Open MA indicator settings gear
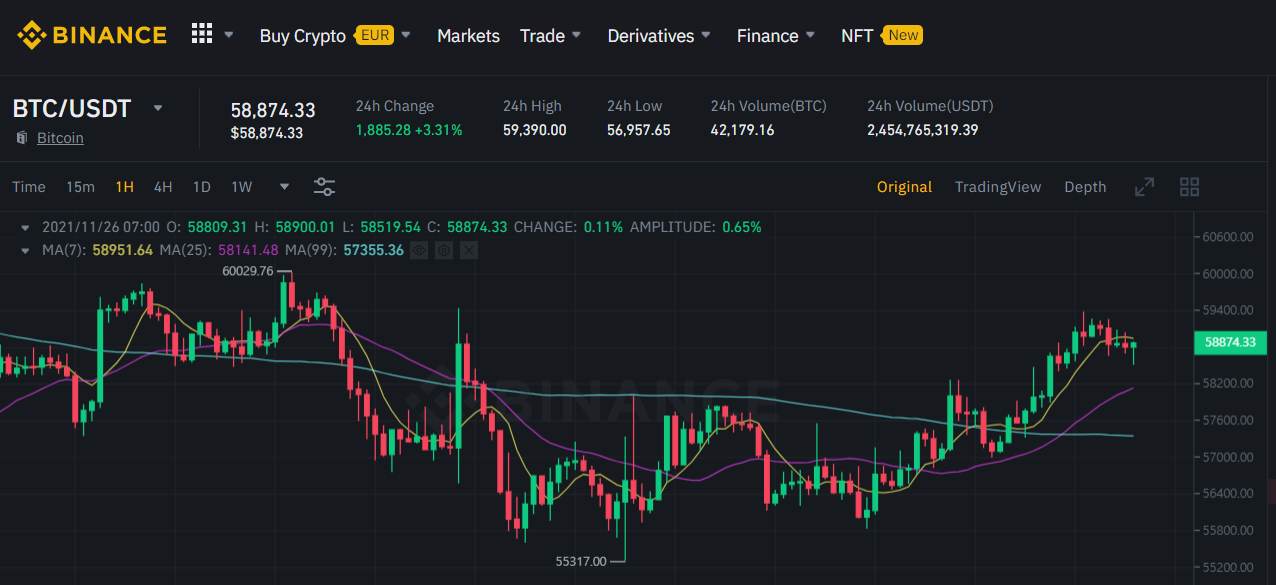 tap(444, 250)
